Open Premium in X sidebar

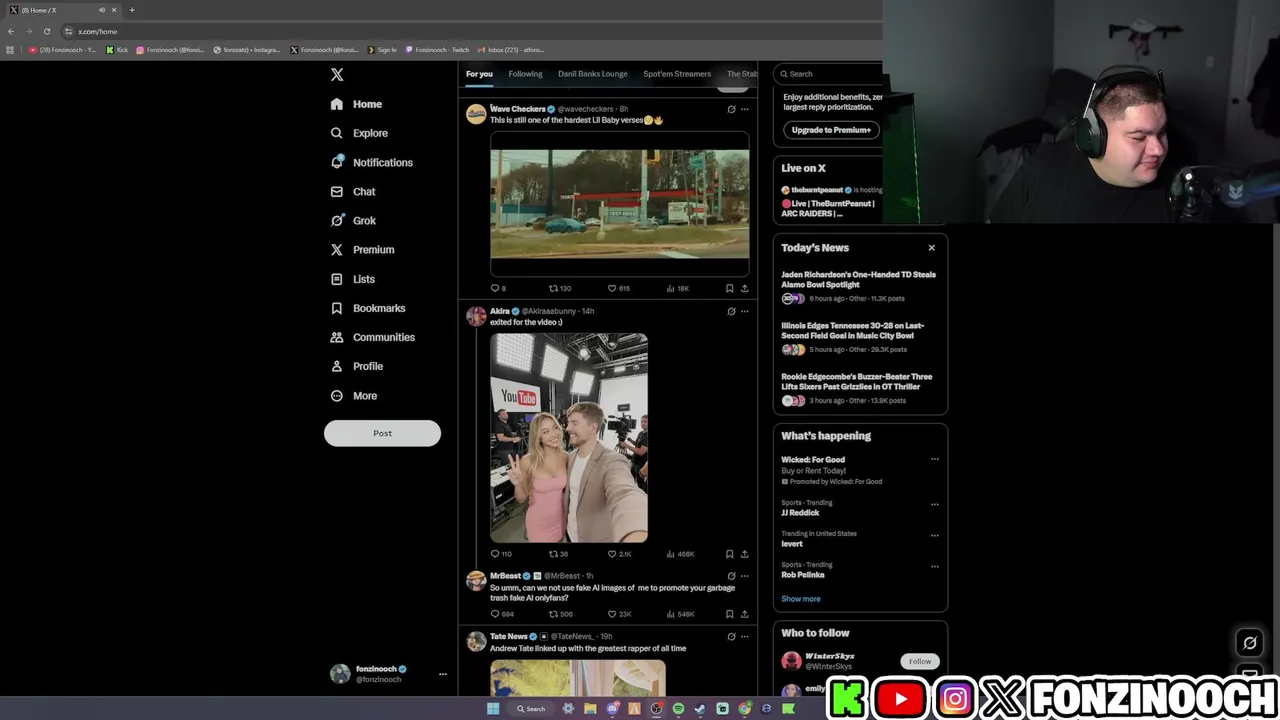click(362, 250)
